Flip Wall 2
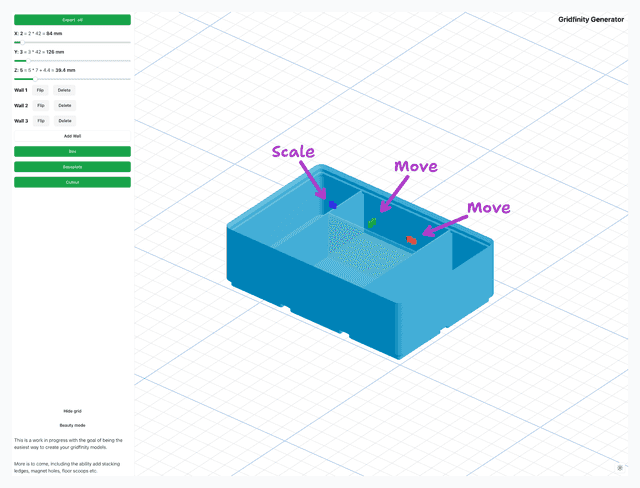The width and height of the screenshot is (640, 488). pyautogui.click(x=41, y=105)
